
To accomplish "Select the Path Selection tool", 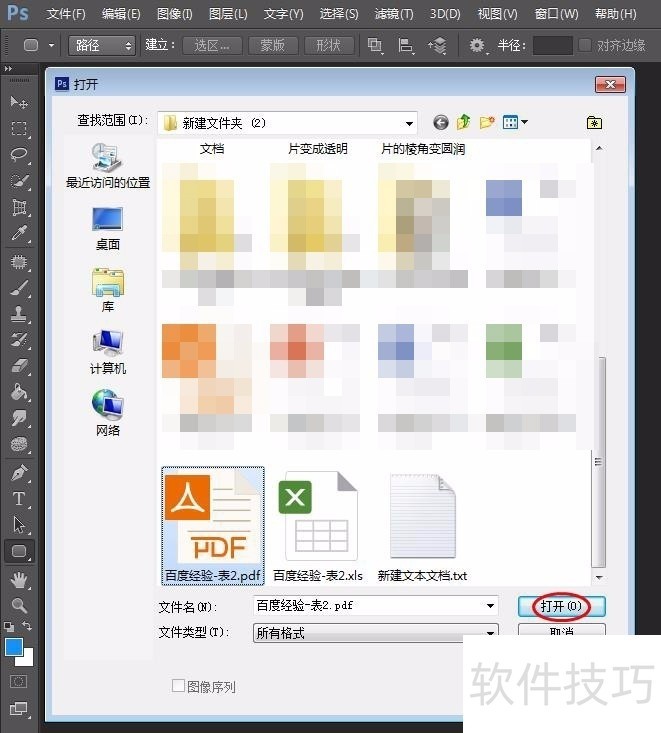I will coord(19,525).
